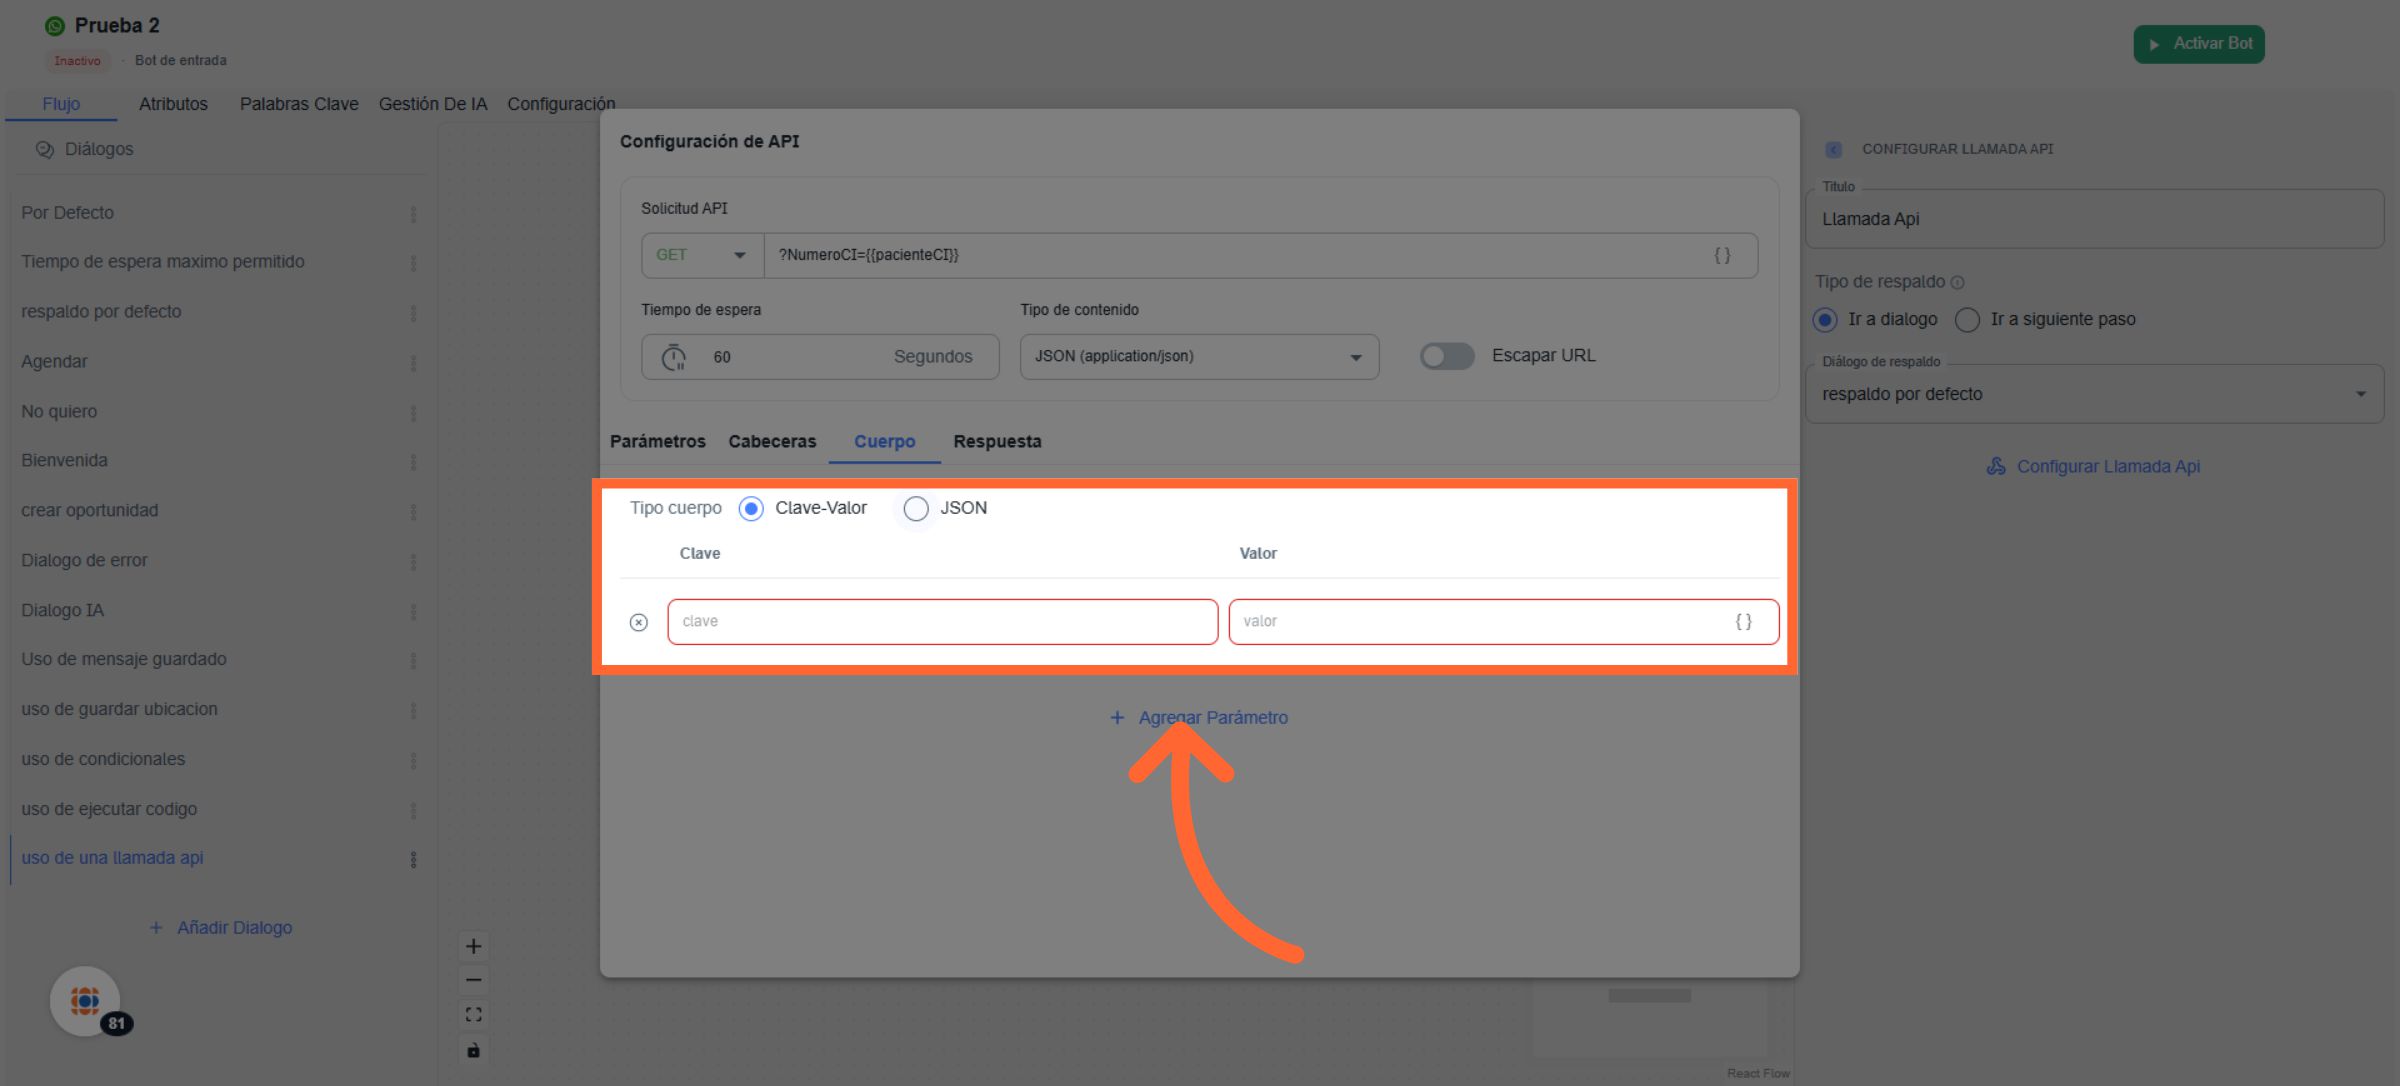Viewport: 2400px width, 1086px height.
Task: Toggle the Escapar URL switch
Action: tap(1447, 356)
